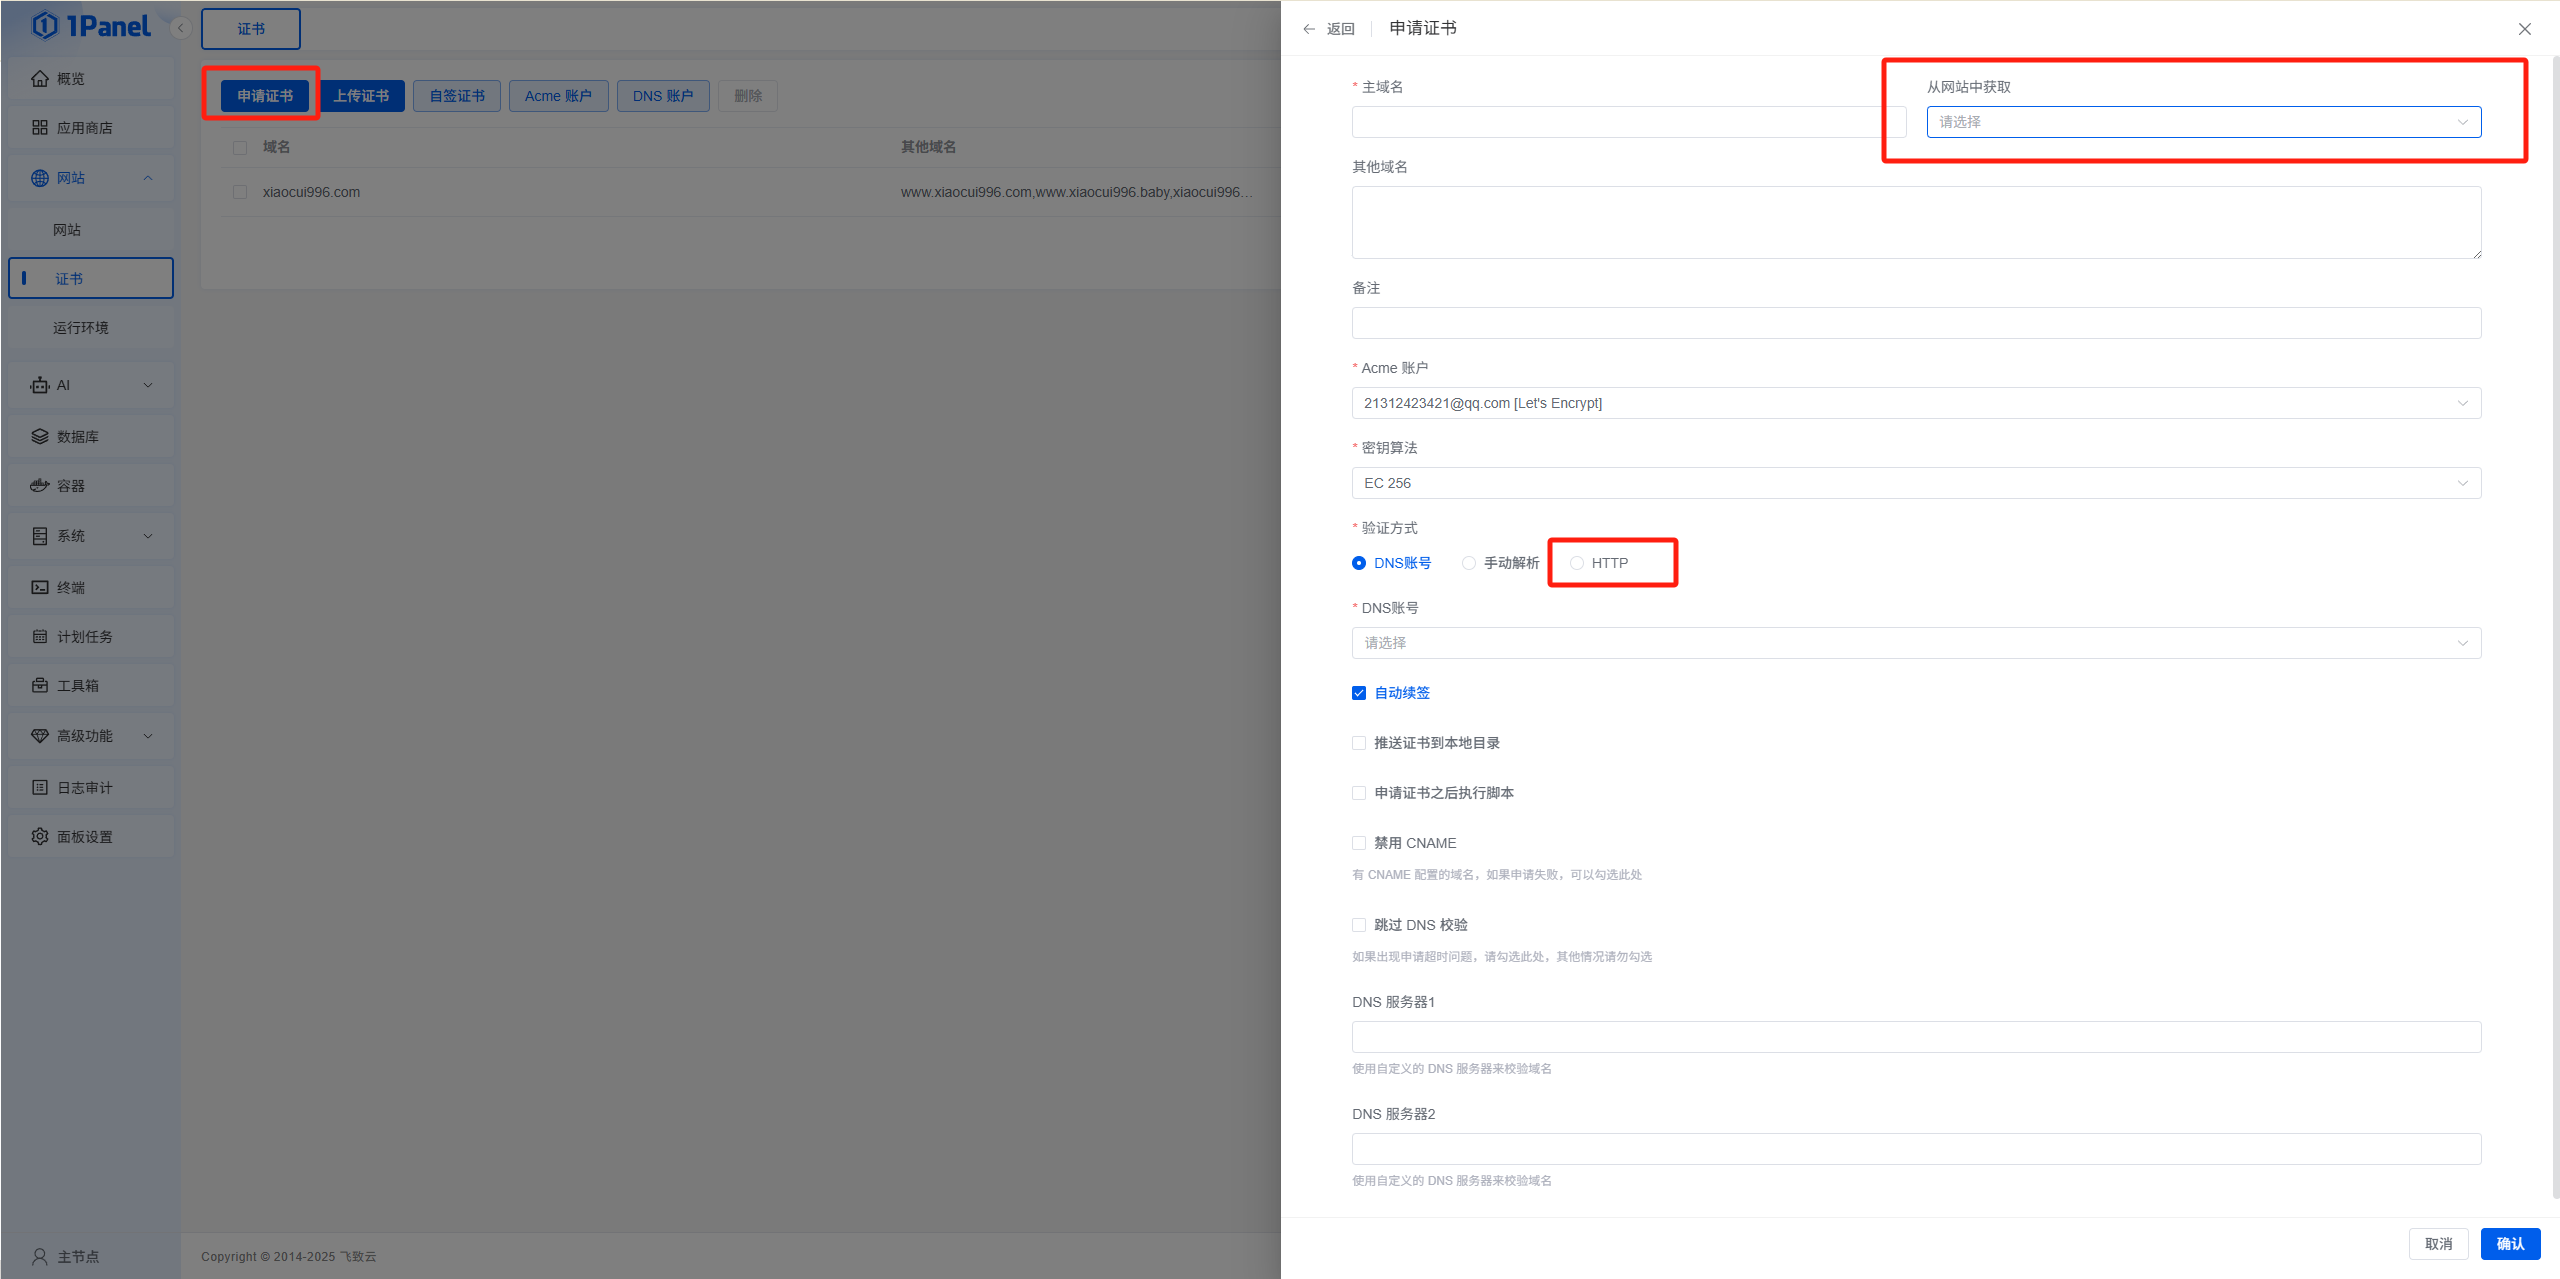This screenshot has height=1279, width=2560.
Task: Open 面板设置 via the gear icon
Action: [x=40, y=837]
